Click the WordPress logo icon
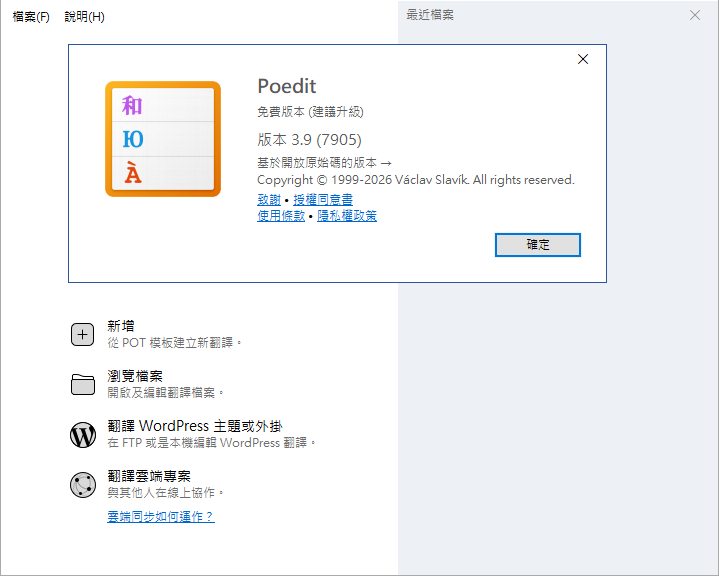This screenshot has height=576, width=719. [x=83, y=435]
